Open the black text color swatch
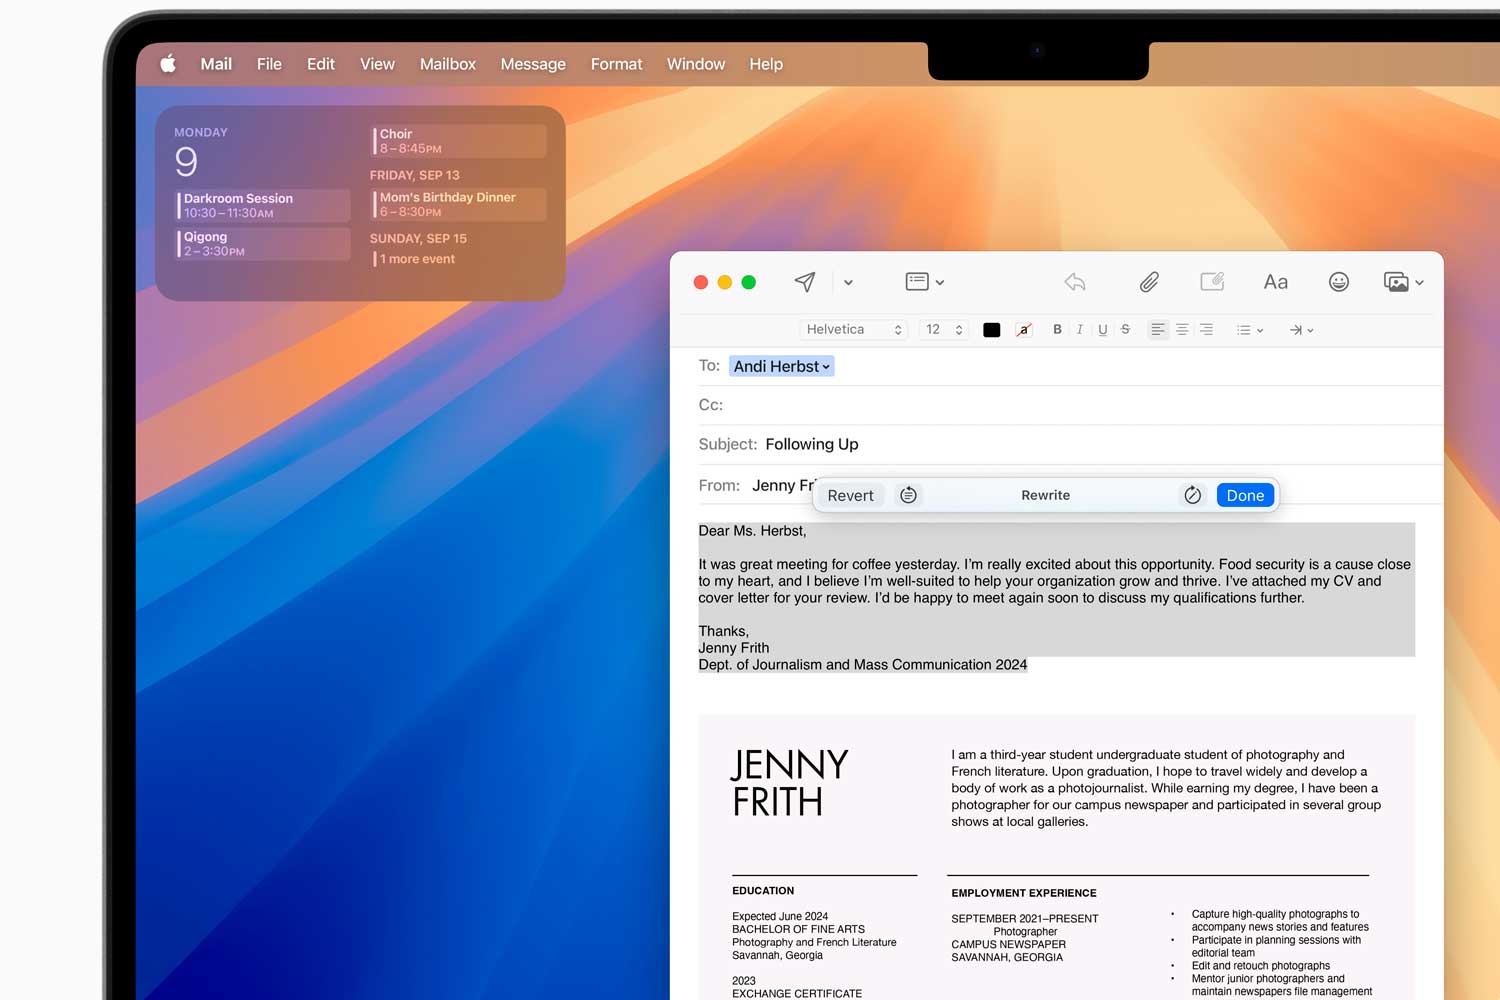Viewport: 1500px width, 1000px height. 991,329
